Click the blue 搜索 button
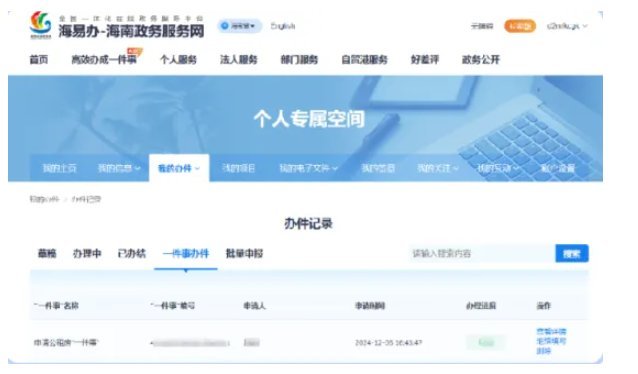The image size is (638, 374). (x=572, y=254)
